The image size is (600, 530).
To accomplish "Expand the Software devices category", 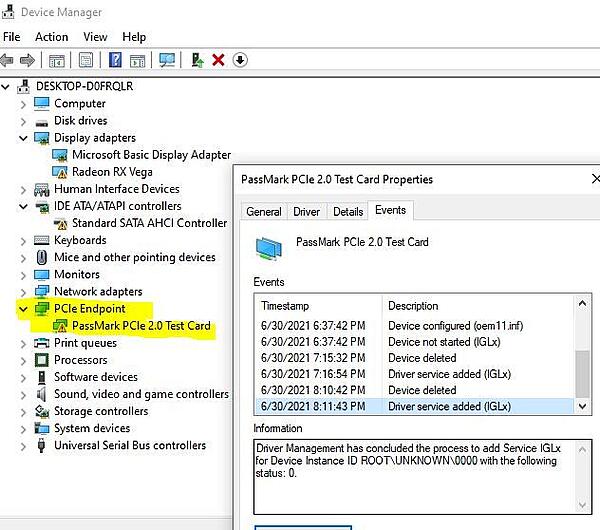I will pos(23,378).
